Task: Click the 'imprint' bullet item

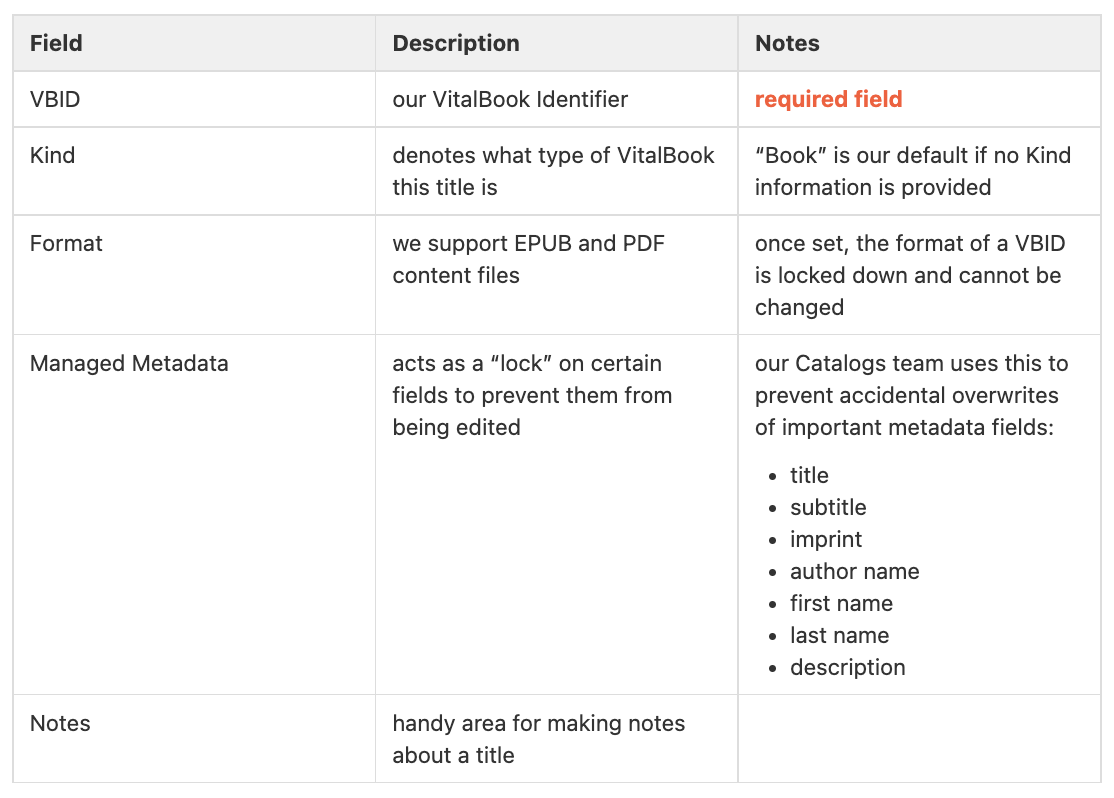Action: tap(826, 539)
